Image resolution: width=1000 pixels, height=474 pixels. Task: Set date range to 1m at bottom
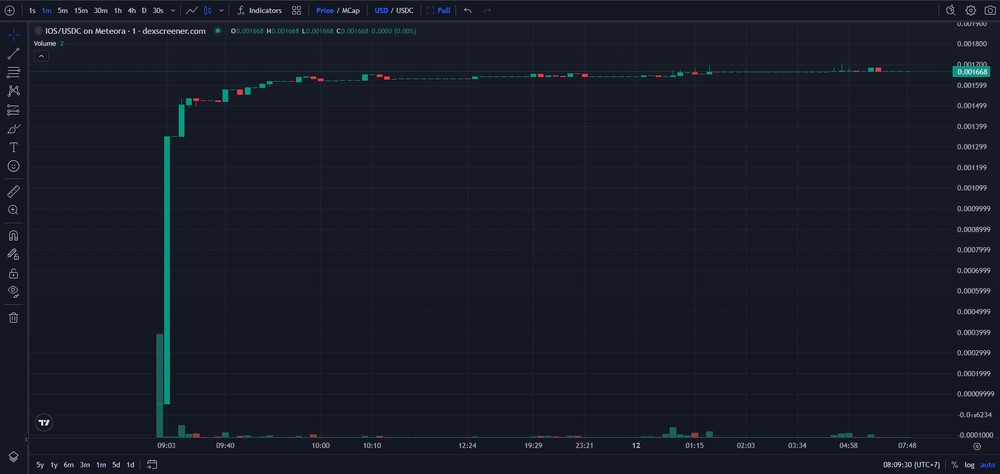tap(101, 465)
